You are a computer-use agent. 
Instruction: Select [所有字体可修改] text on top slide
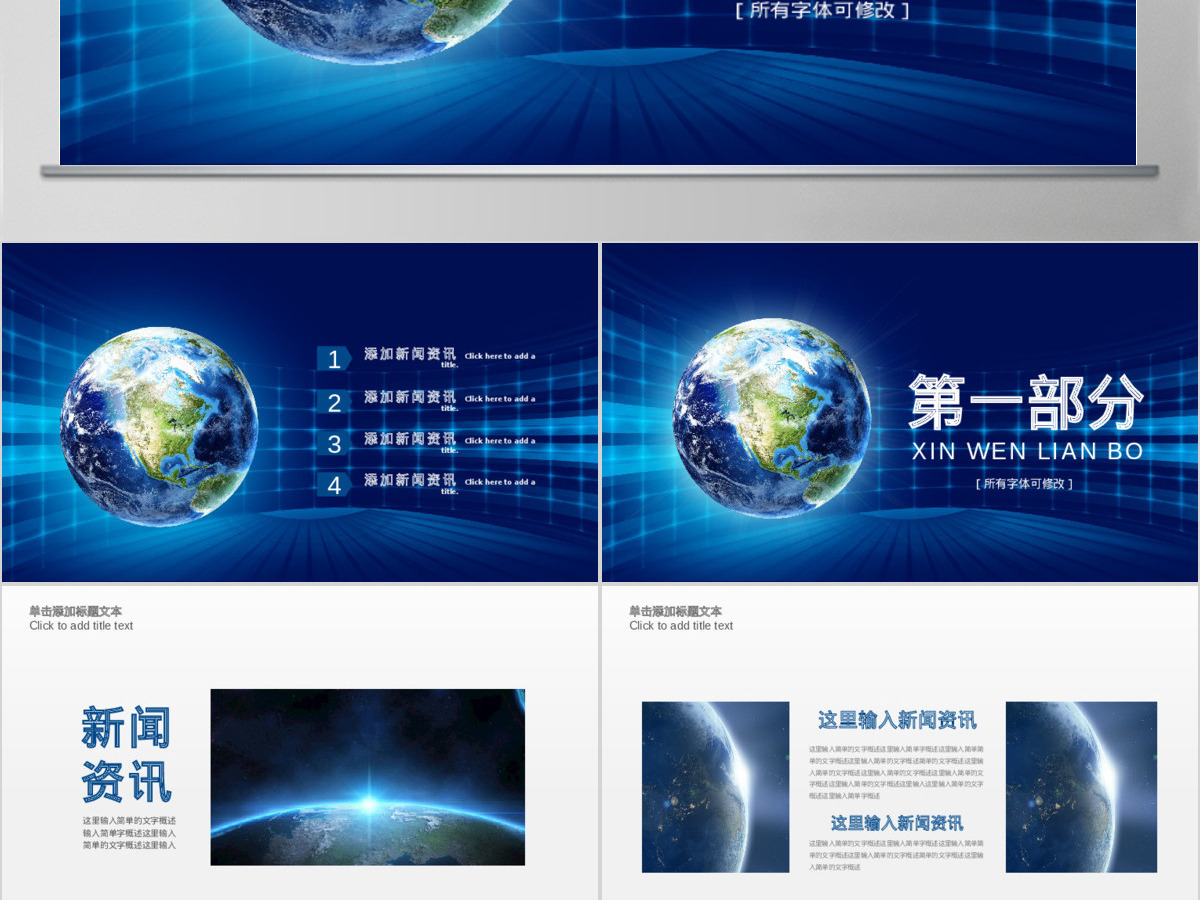click(822, 10)
